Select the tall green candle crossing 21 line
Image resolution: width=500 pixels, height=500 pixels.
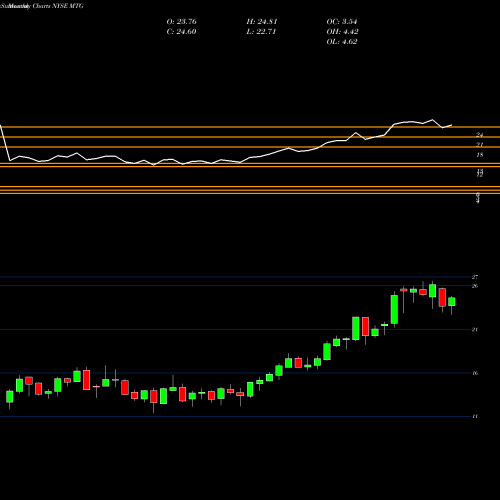tap(356, 328)
